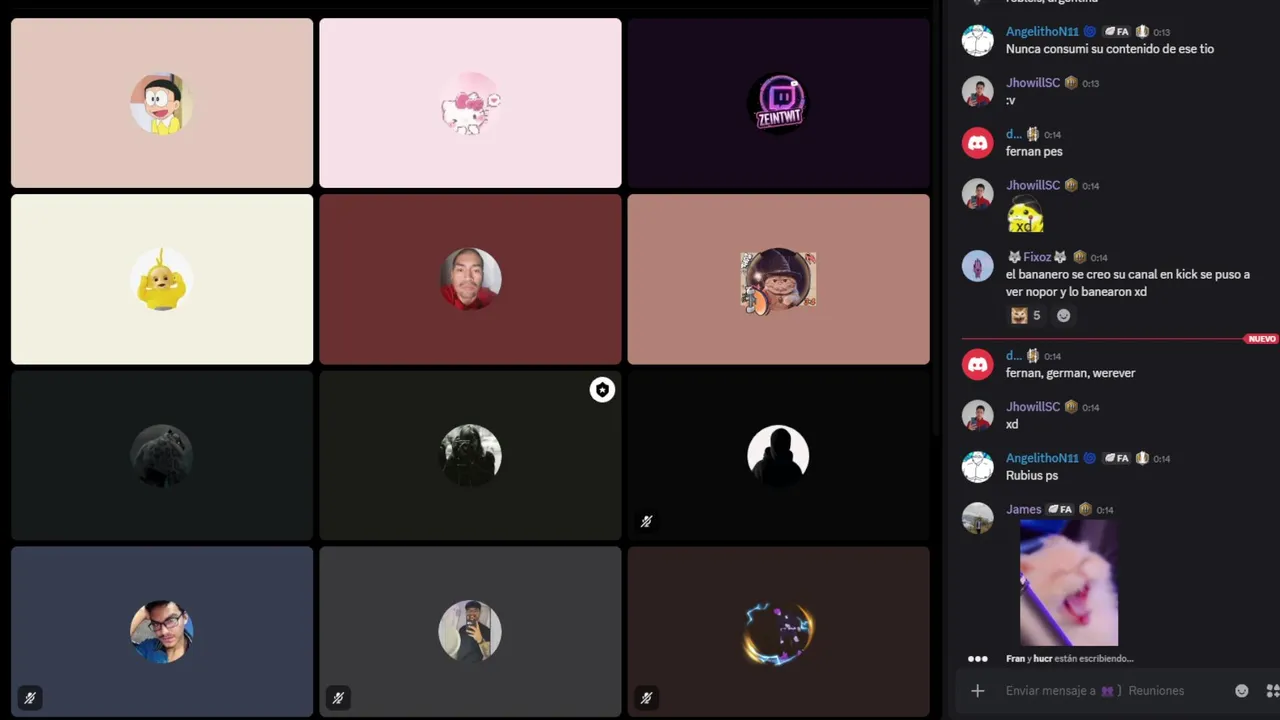Open JhowillSC profile on ':v' message
This screenshot has width=1280, height=720.
[x=1033, y=83]
